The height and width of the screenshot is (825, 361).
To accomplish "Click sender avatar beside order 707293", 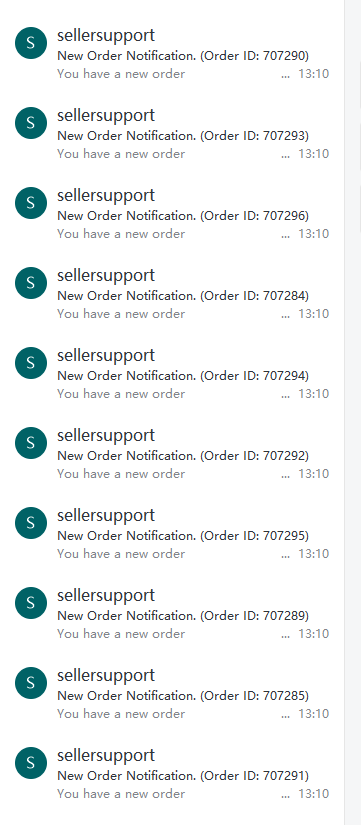I will (31, 123).
